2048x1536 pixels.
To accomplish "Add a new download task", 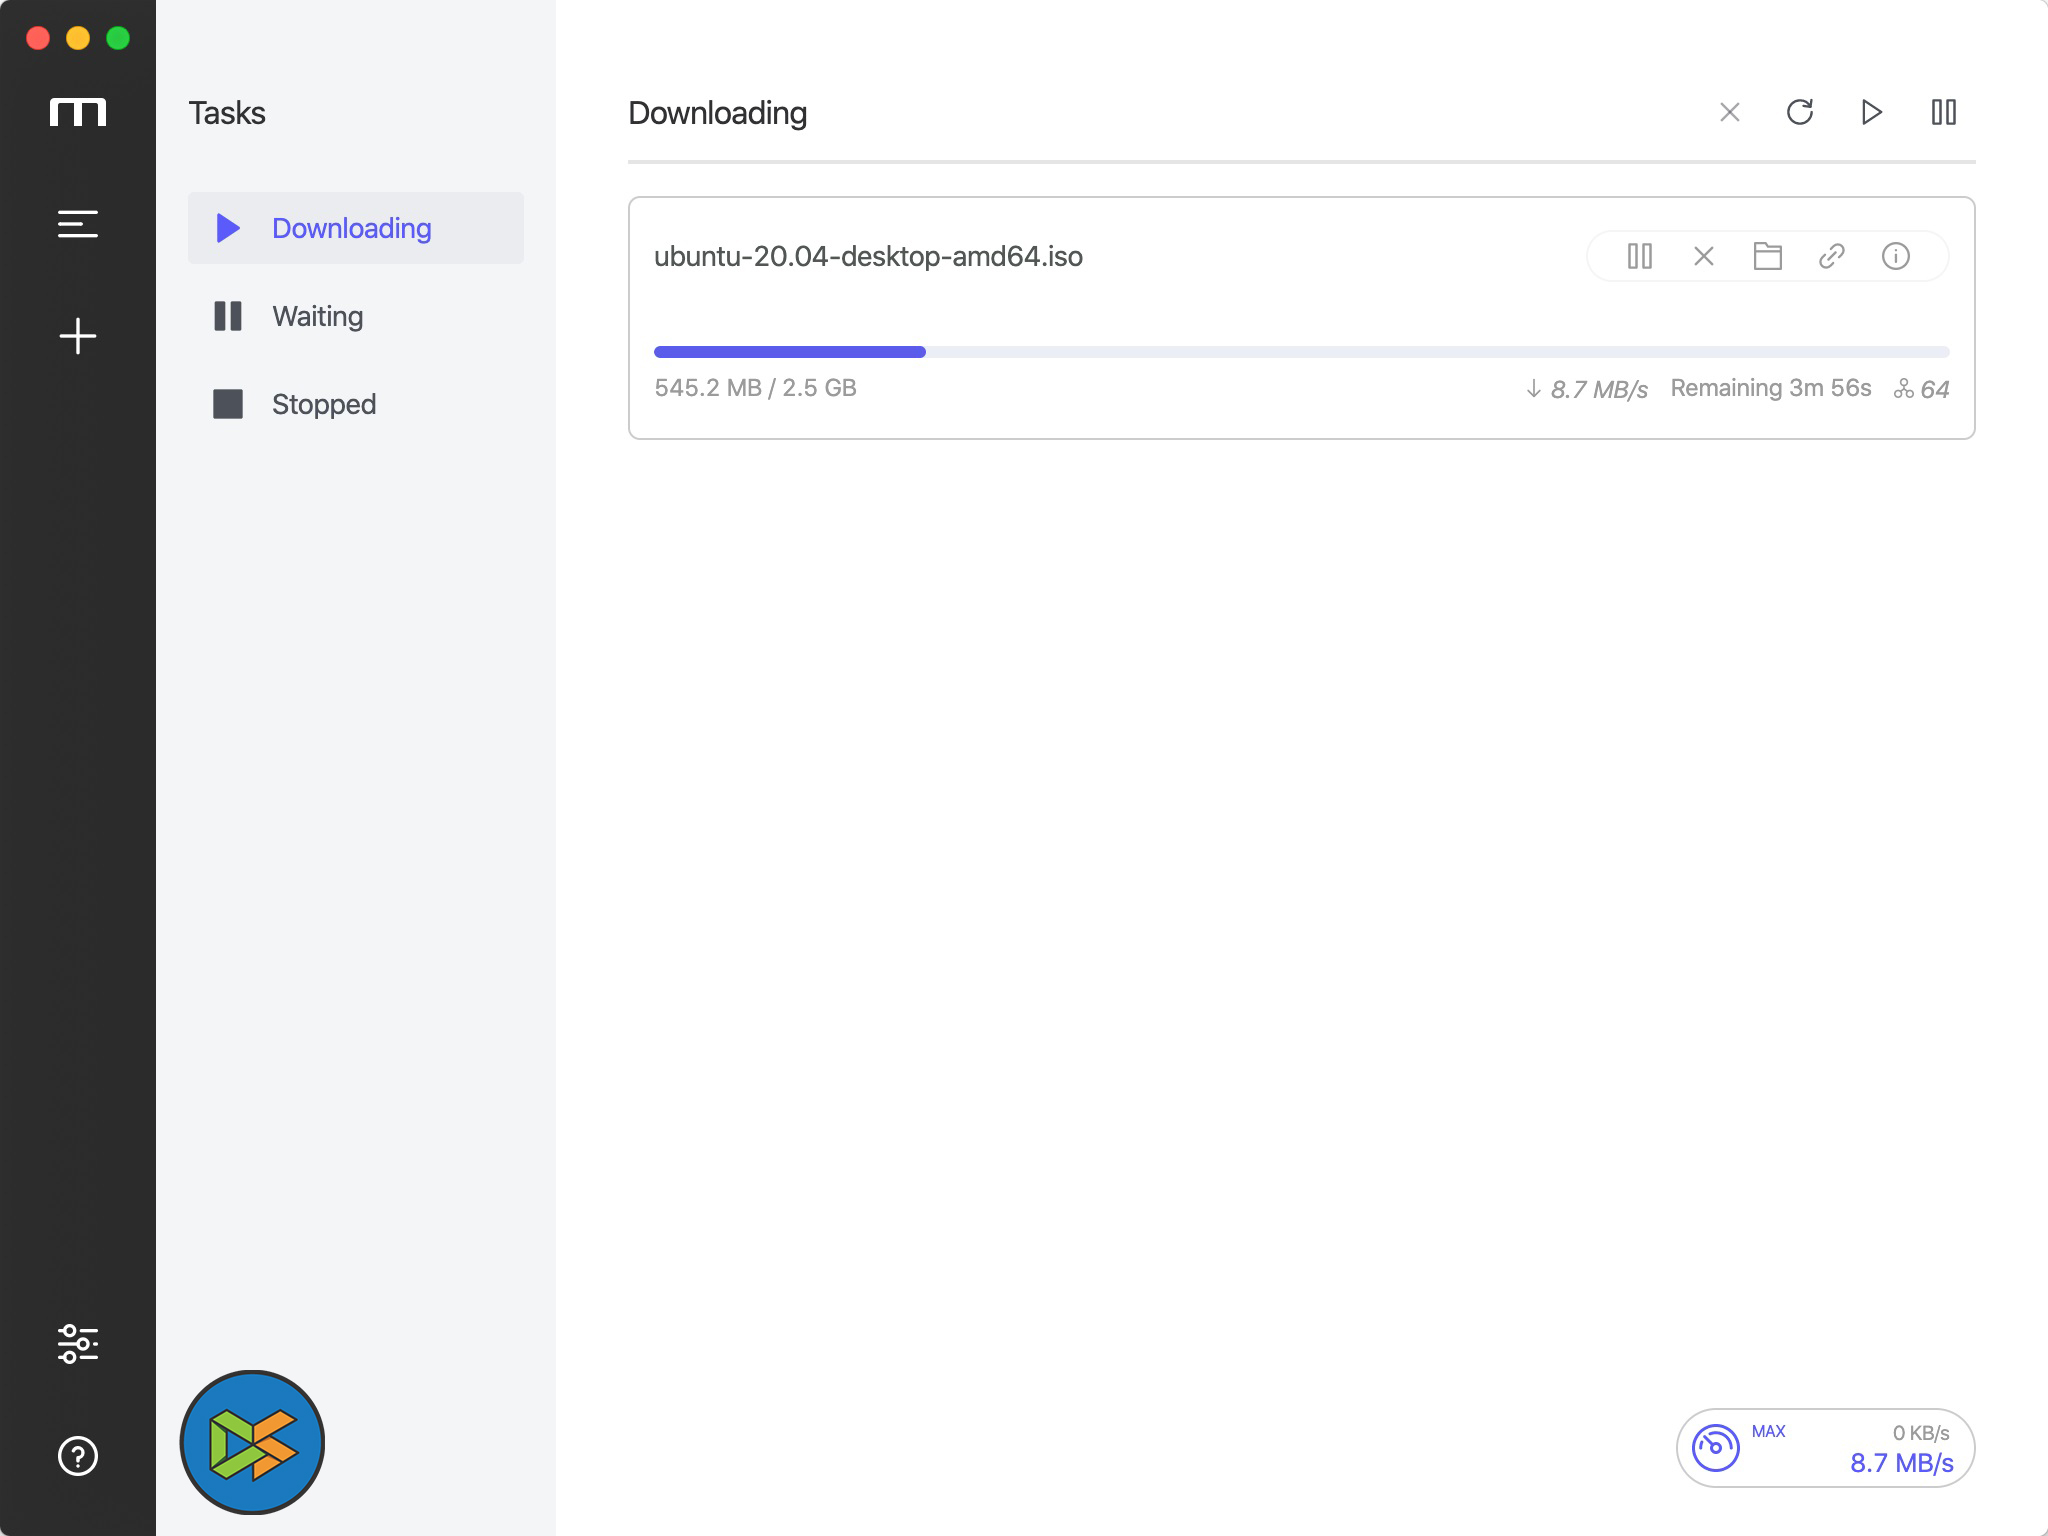I will [78, 336].
